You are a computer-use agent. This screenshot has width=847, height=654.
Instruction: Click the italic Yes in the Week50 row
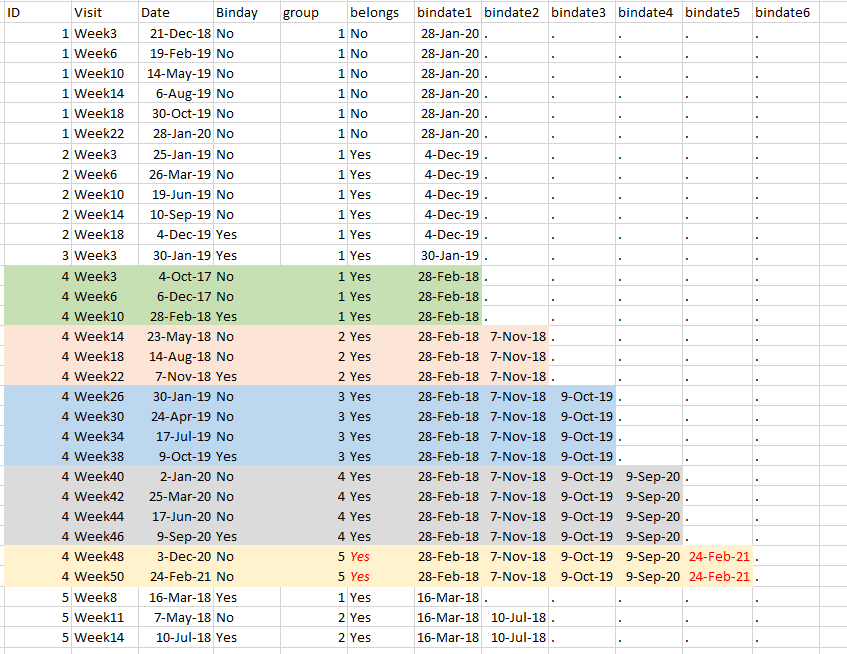(360, 576)
